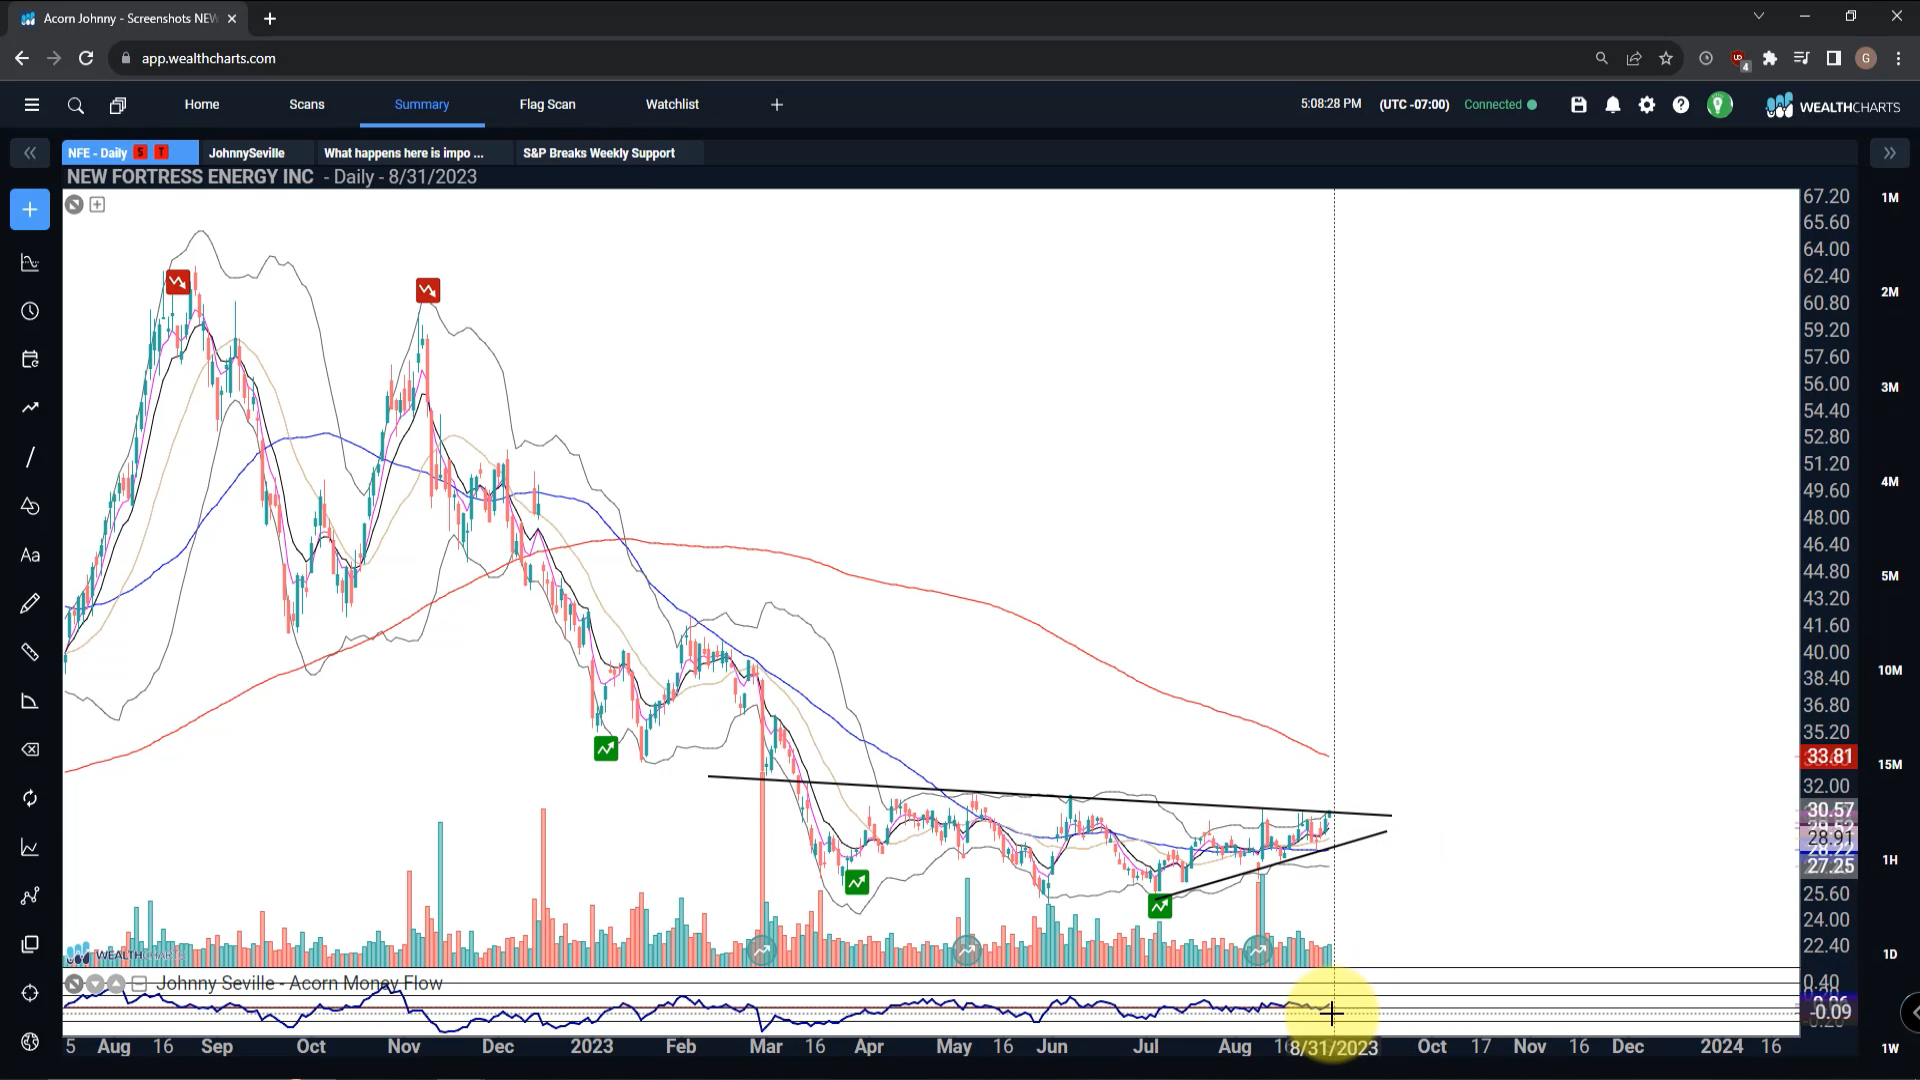The image size is (1920, 1080).
Task: Open the connected-points path tool
Action: point(30,896)
